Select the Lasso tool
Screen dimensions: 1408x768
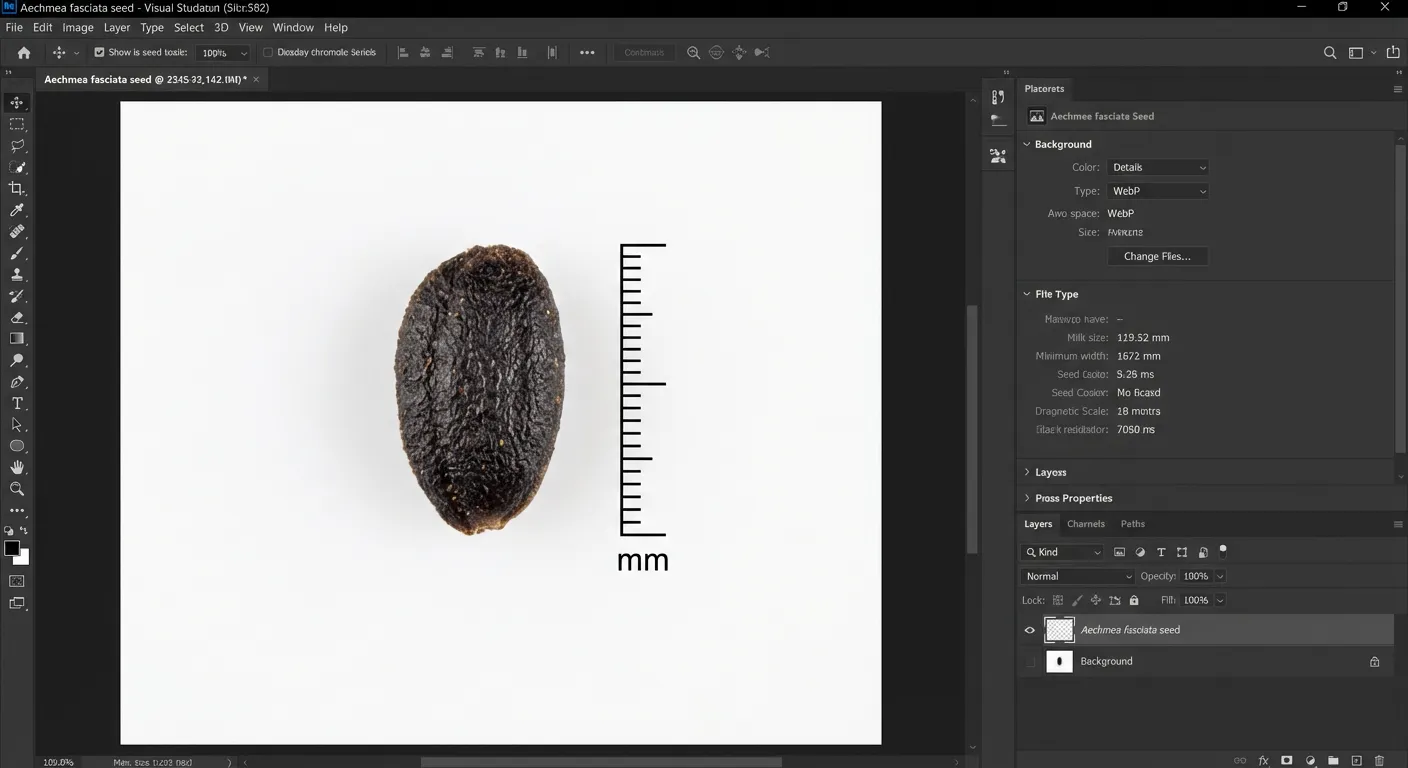[x=17, y=146]
